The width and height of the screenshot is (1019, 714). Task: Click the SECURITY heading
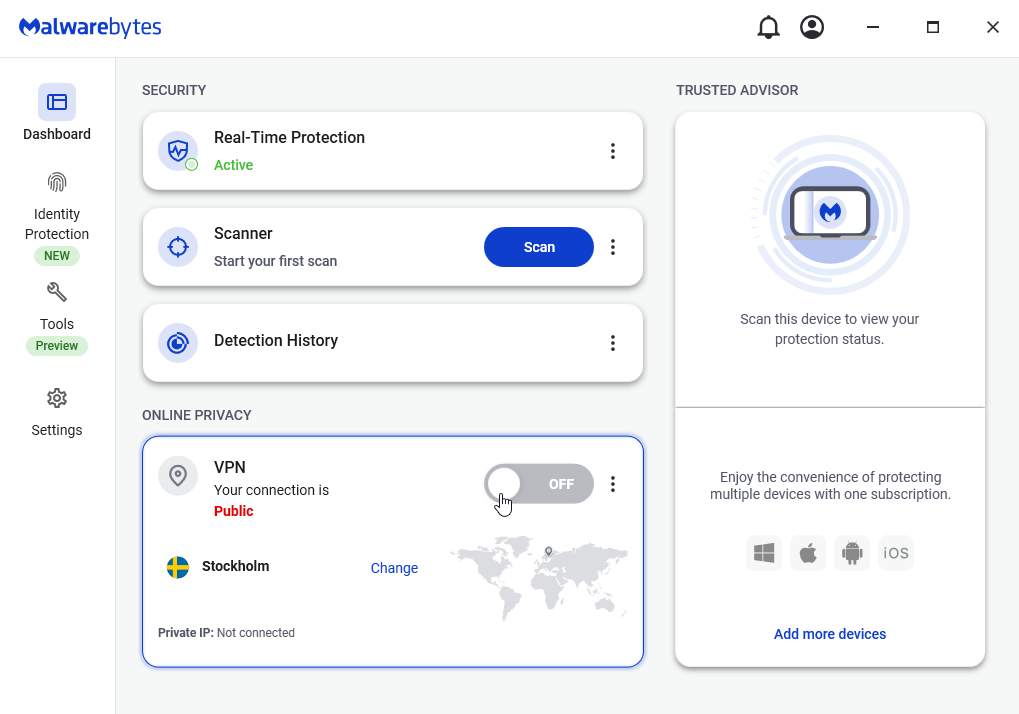coord(174,90)
